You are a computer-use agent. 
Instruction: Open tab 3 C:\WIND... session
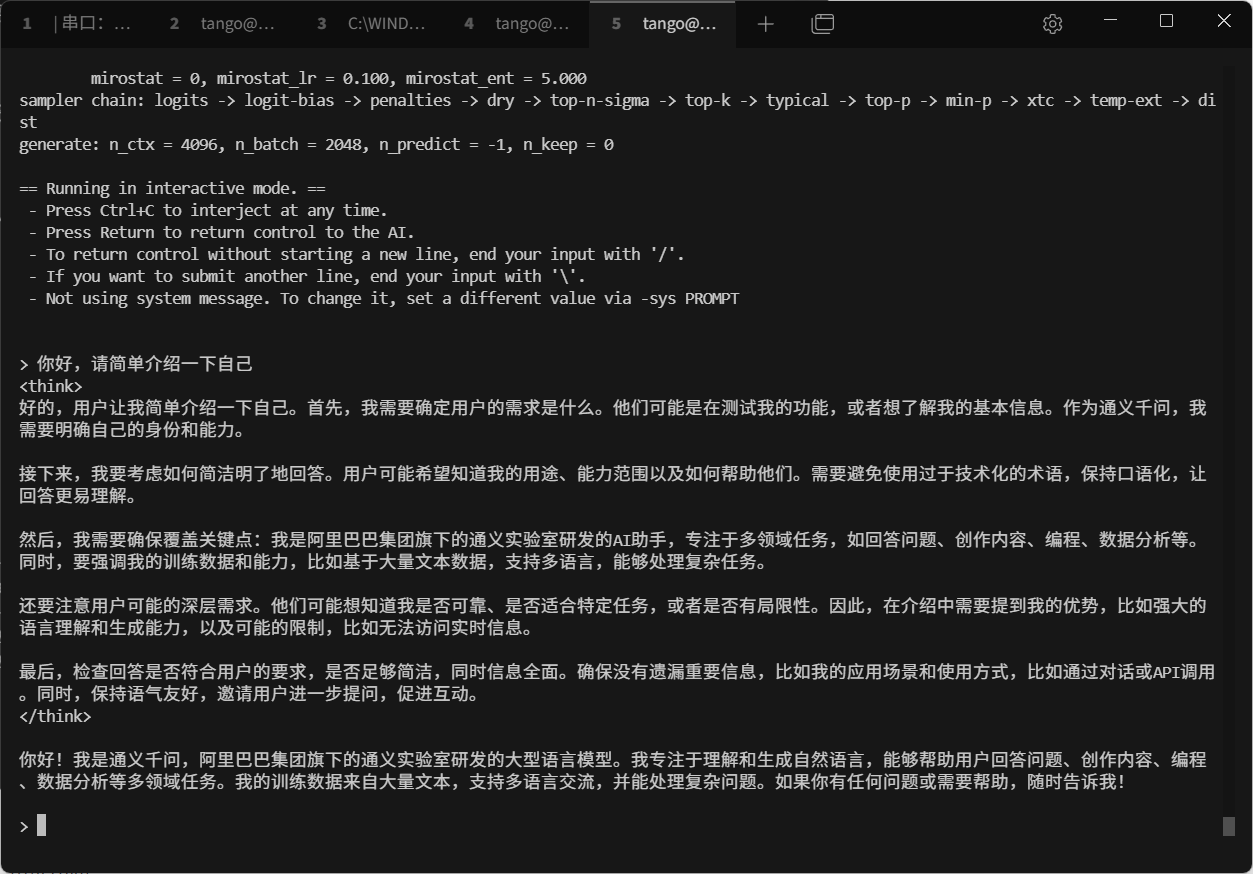(x=370, y=24)
